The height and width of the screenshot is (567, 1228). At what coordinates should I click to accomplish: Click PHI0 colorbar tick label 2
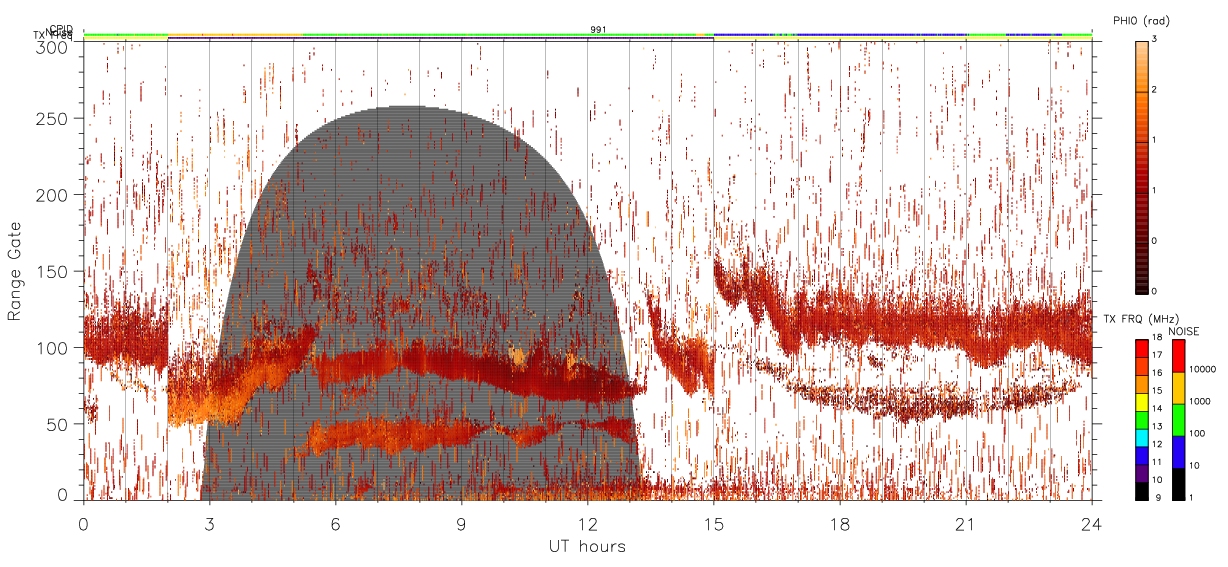[x=1155, y=90]
